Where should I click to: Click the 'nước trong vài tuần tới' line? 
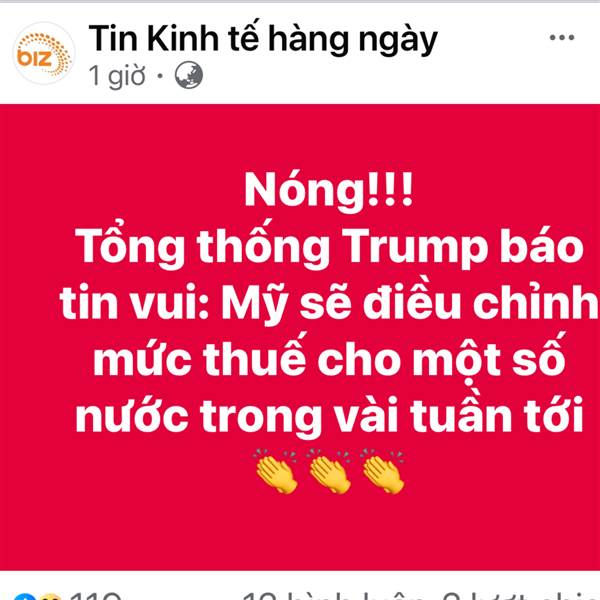[329, 414]
